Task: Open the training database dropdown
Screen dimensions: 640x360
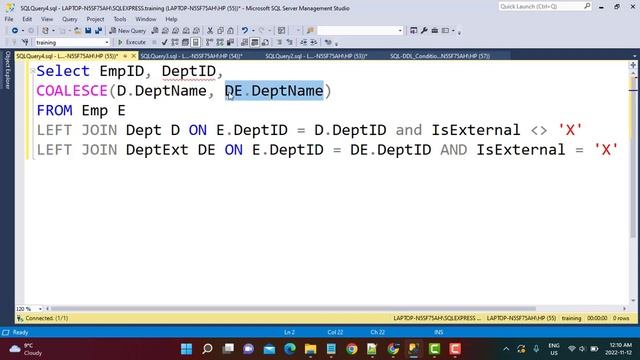Action: tap(107, 42)
